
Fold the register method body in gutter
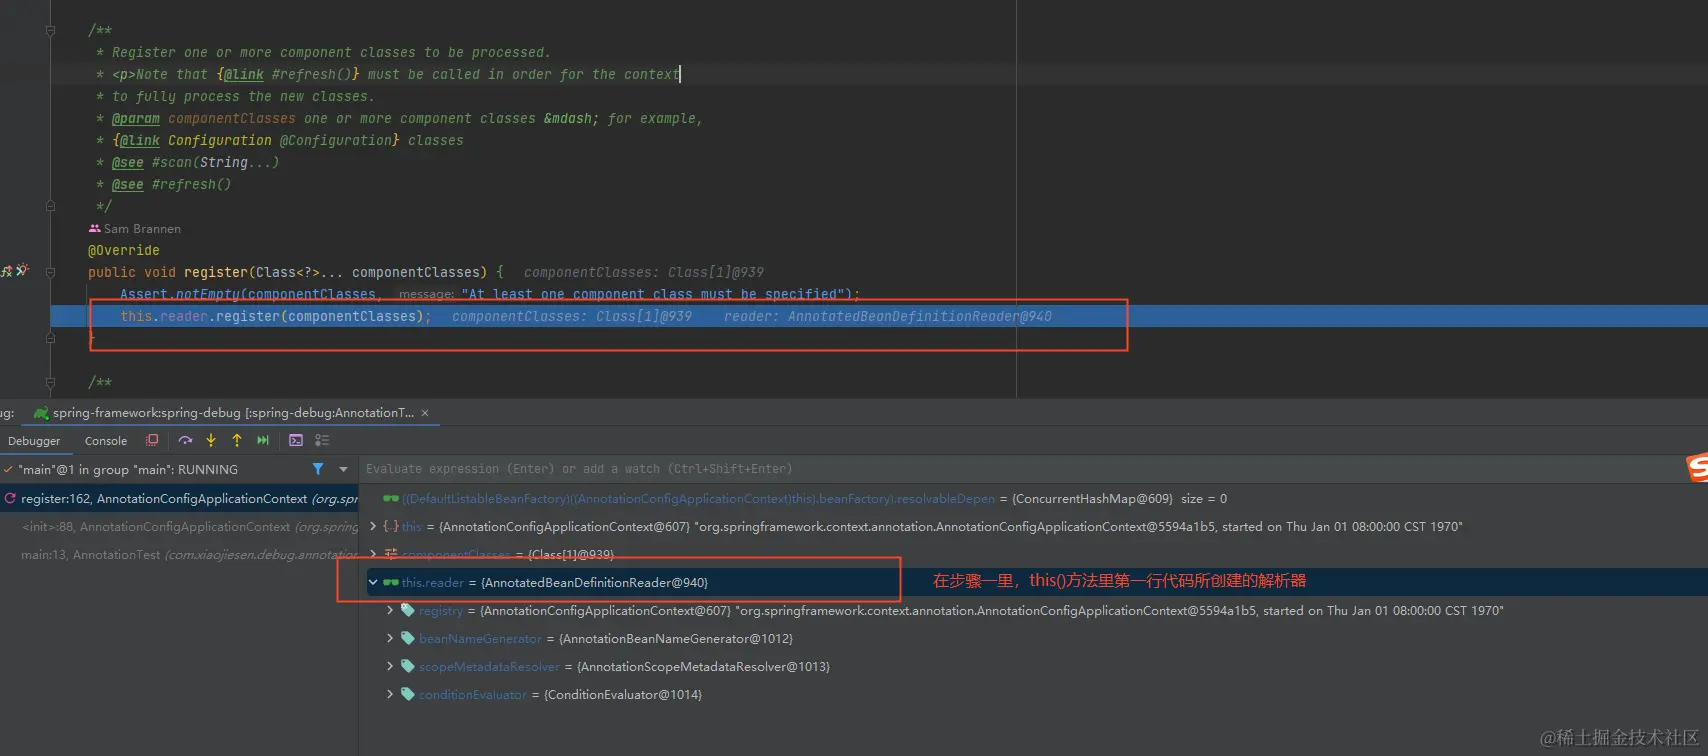50,272
